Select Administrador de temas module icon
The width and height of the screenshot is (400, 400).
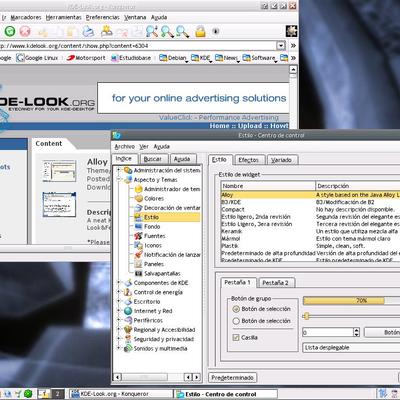[x=139, y=189]
